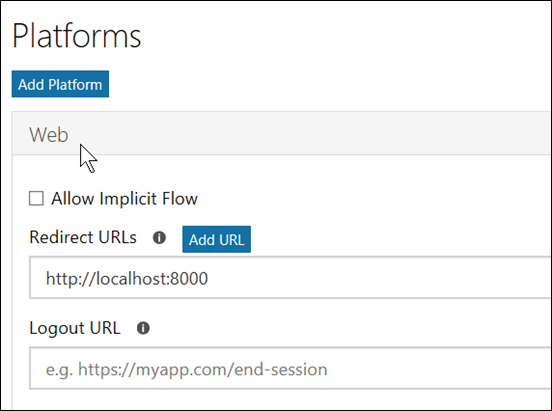Select the Web platform header
552x411 pixels.
tap(282, 133)
